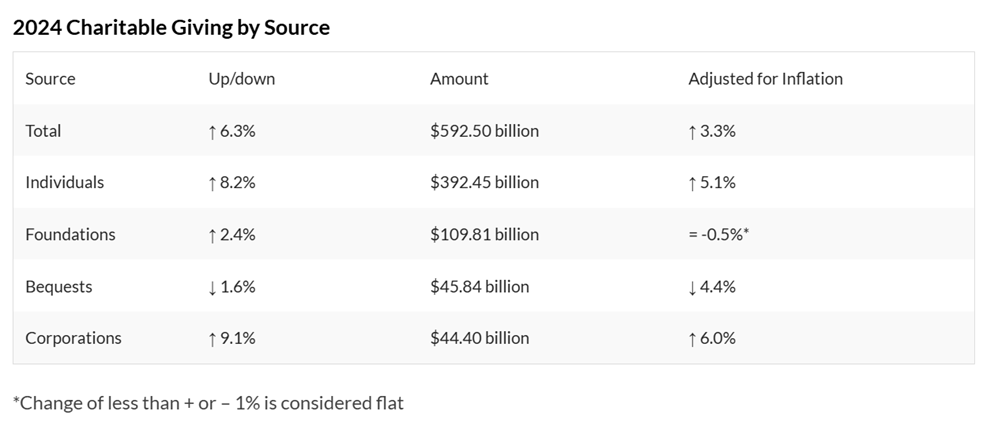
Task: Click the footnote about changes considered flat
Action: coord(208,404)
